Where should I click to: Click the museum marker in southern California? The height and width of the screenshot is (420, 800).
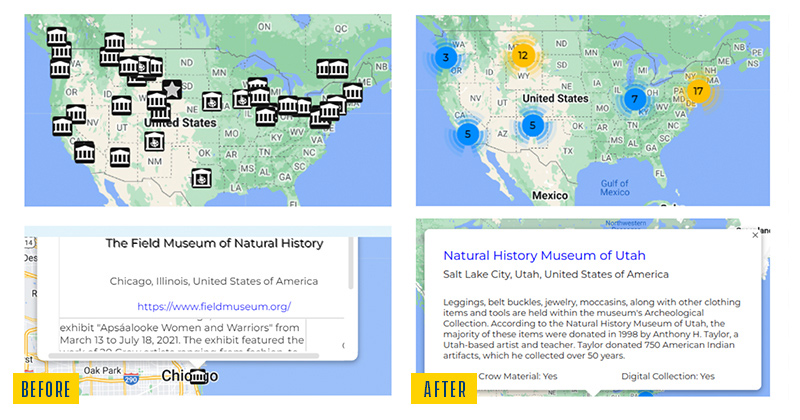pyautogui.click(x=84, y=152)
